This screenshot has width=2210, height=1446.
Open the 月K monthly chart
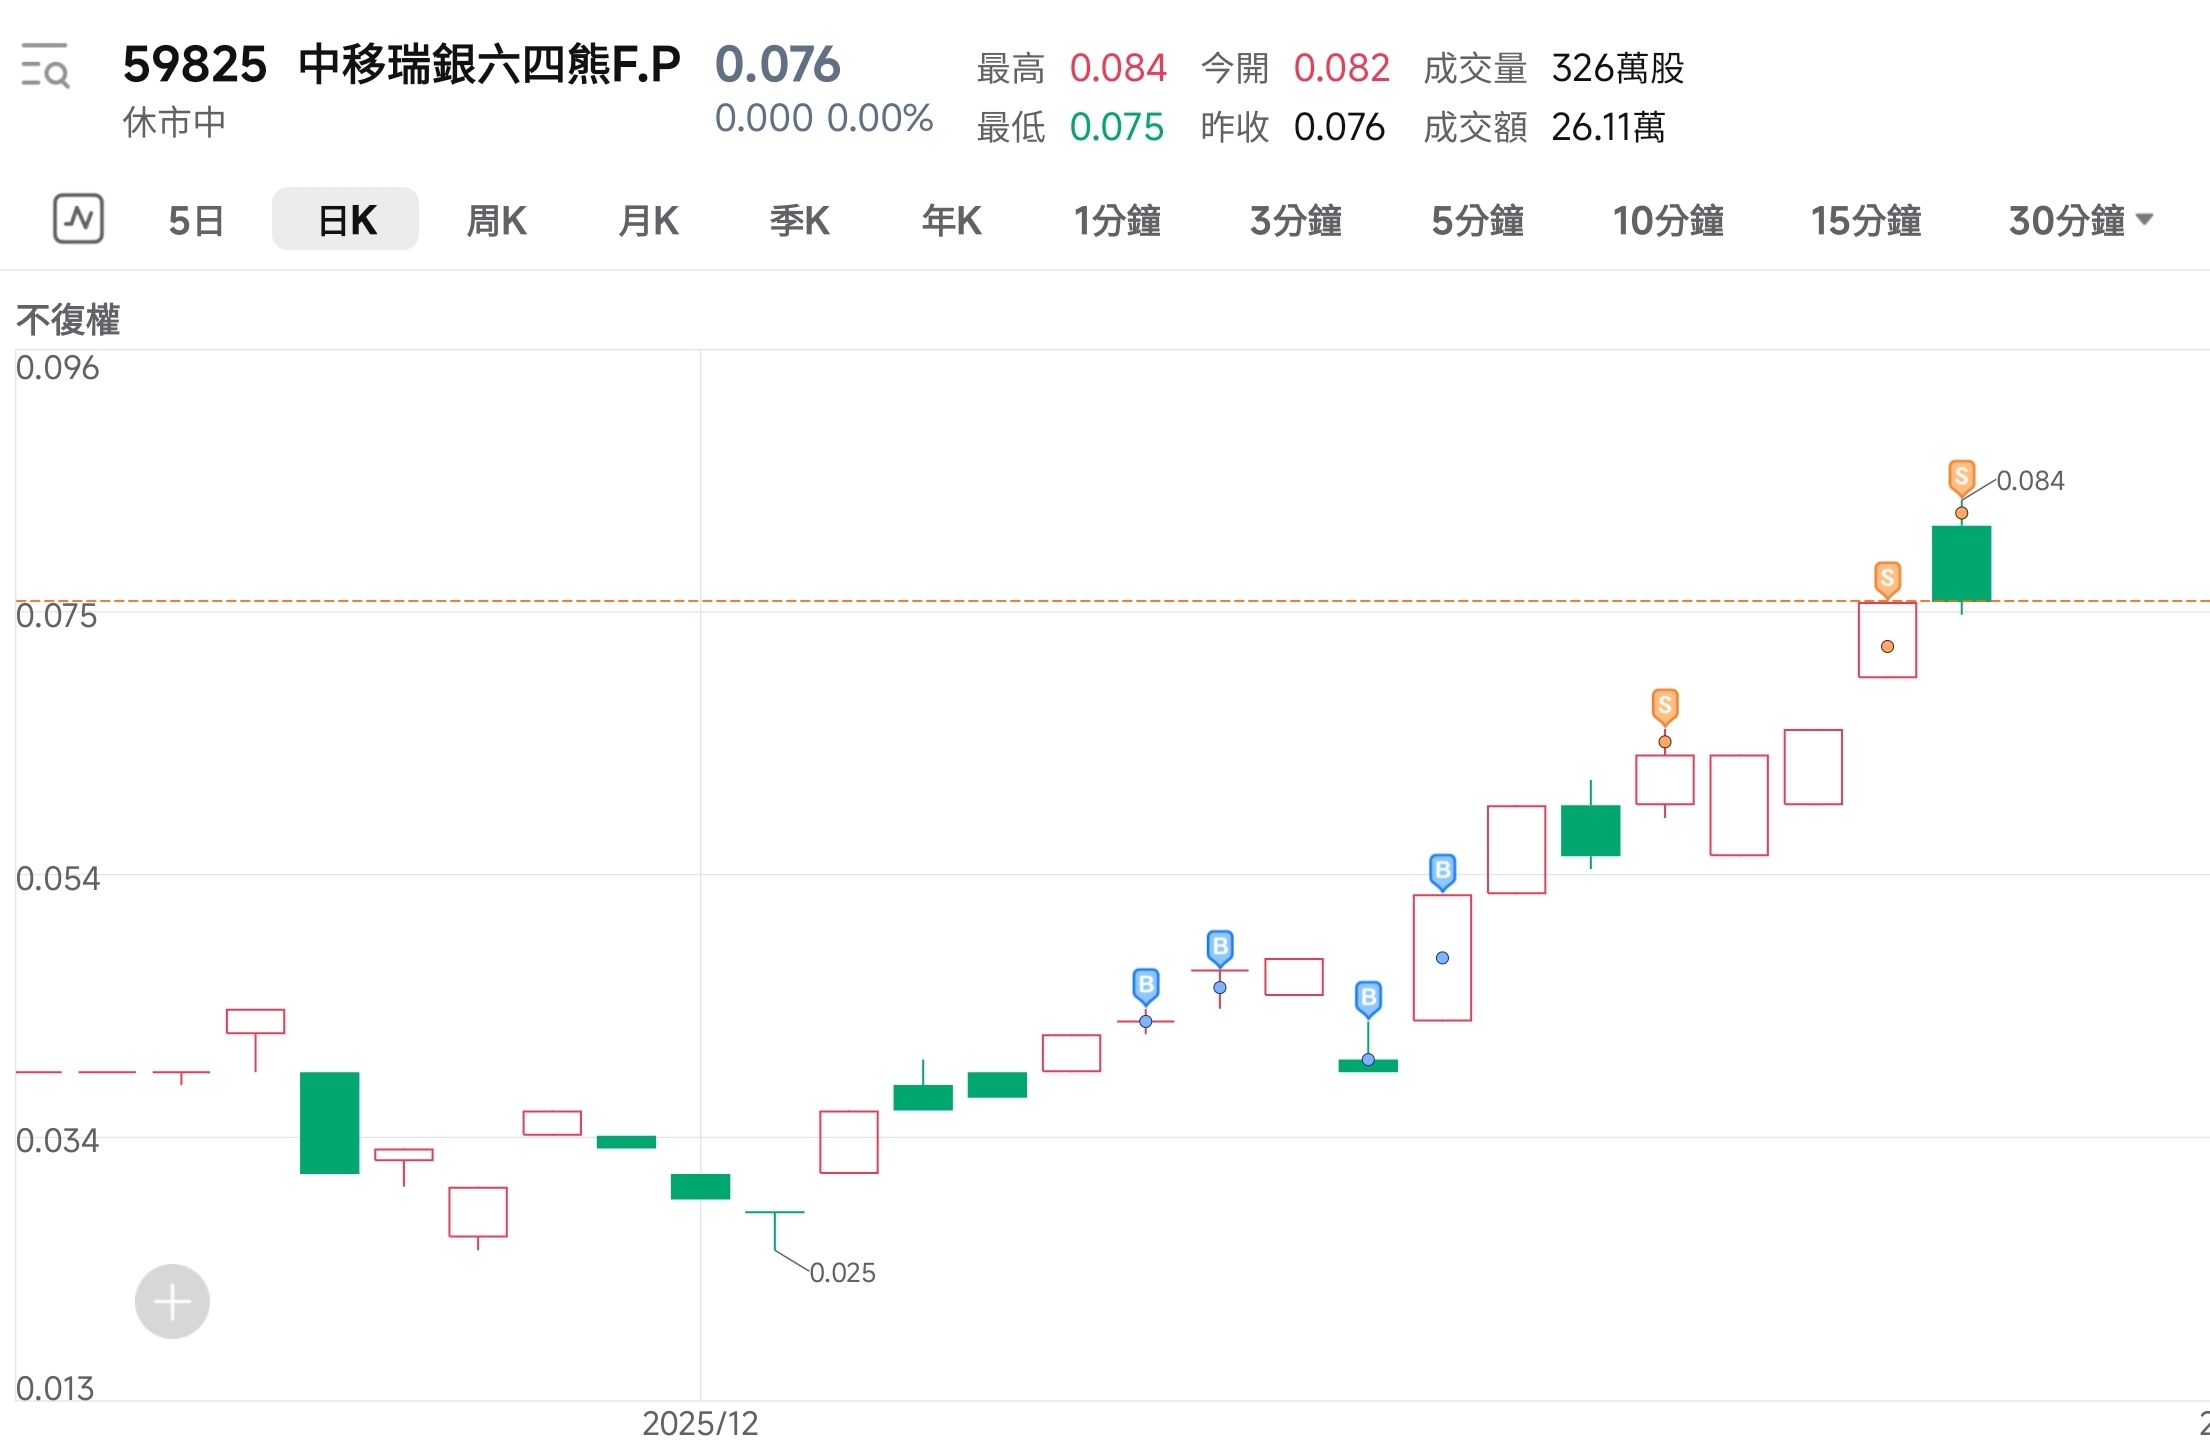[x=647, y=220]
